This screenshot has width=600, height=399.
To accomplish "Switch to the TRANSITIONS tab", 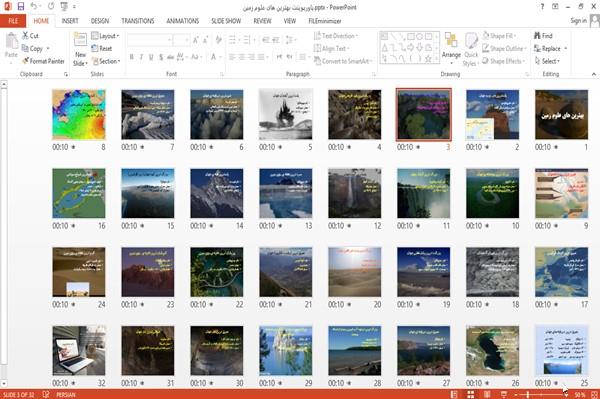I will [138, 21].
